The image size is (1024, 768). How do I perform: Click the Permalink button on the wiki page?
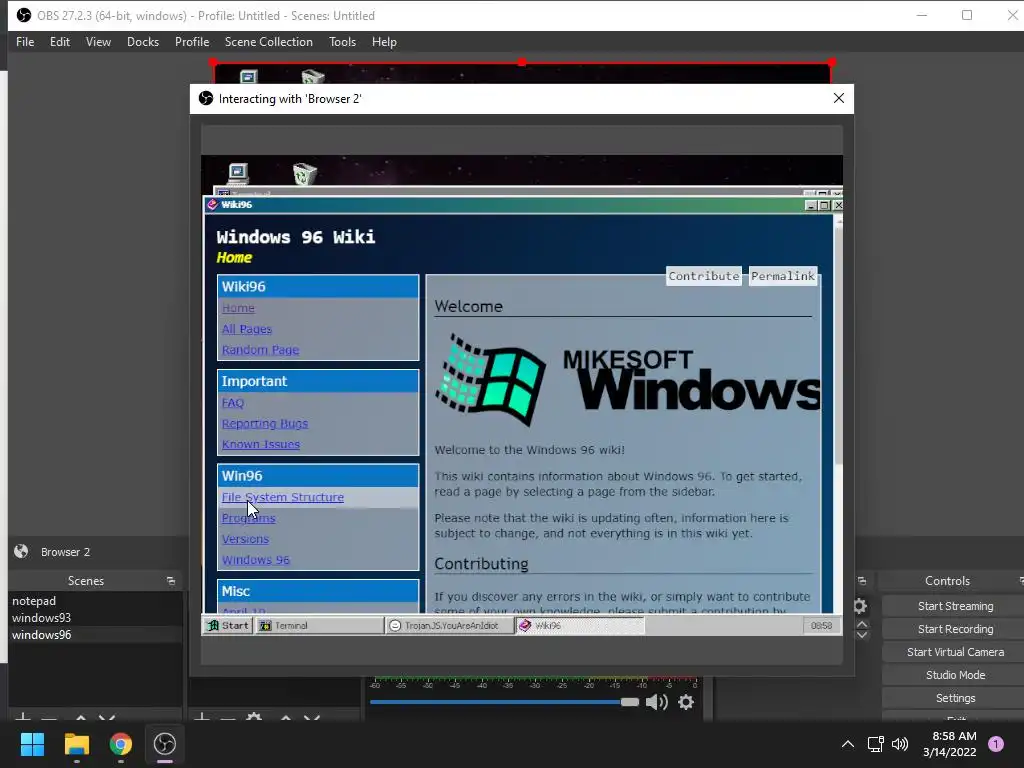click(x=782, y=276)
